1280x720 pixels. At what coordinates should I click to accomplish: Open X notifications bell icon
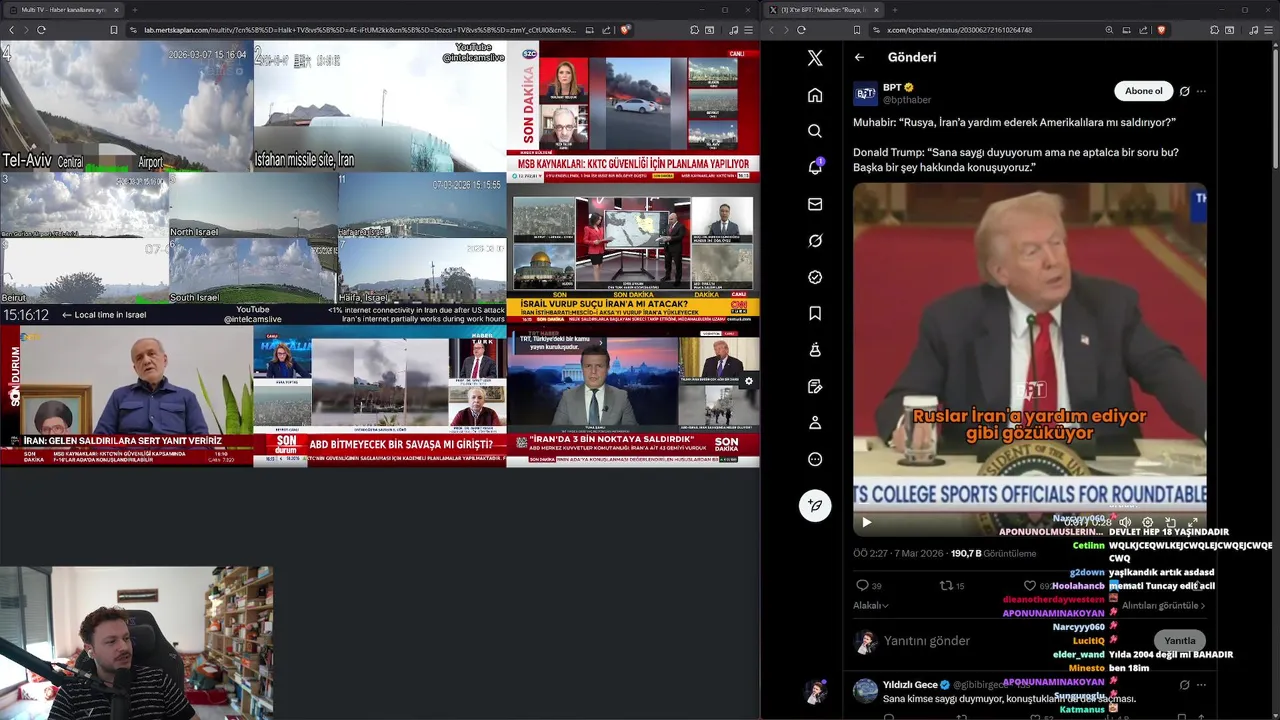point(815,167)
